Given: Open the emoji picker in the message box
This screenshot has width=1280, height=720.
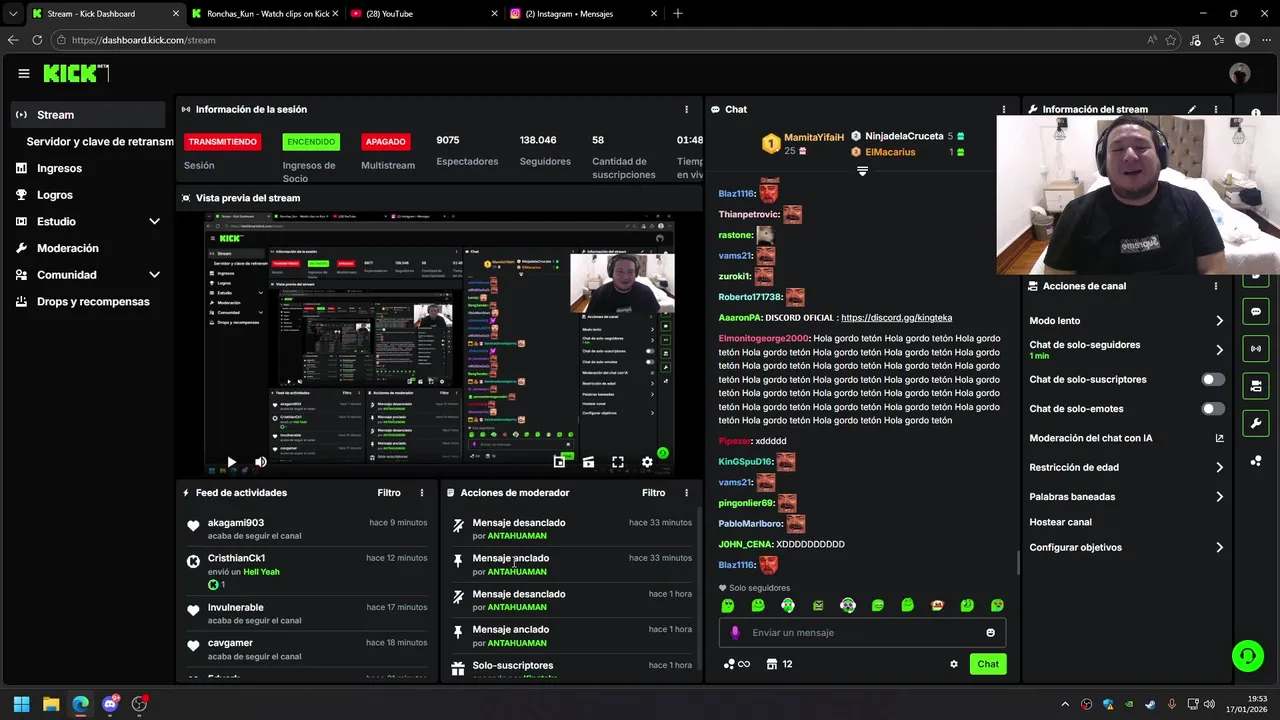Looking at the screenshot, I should coord(991,633).
